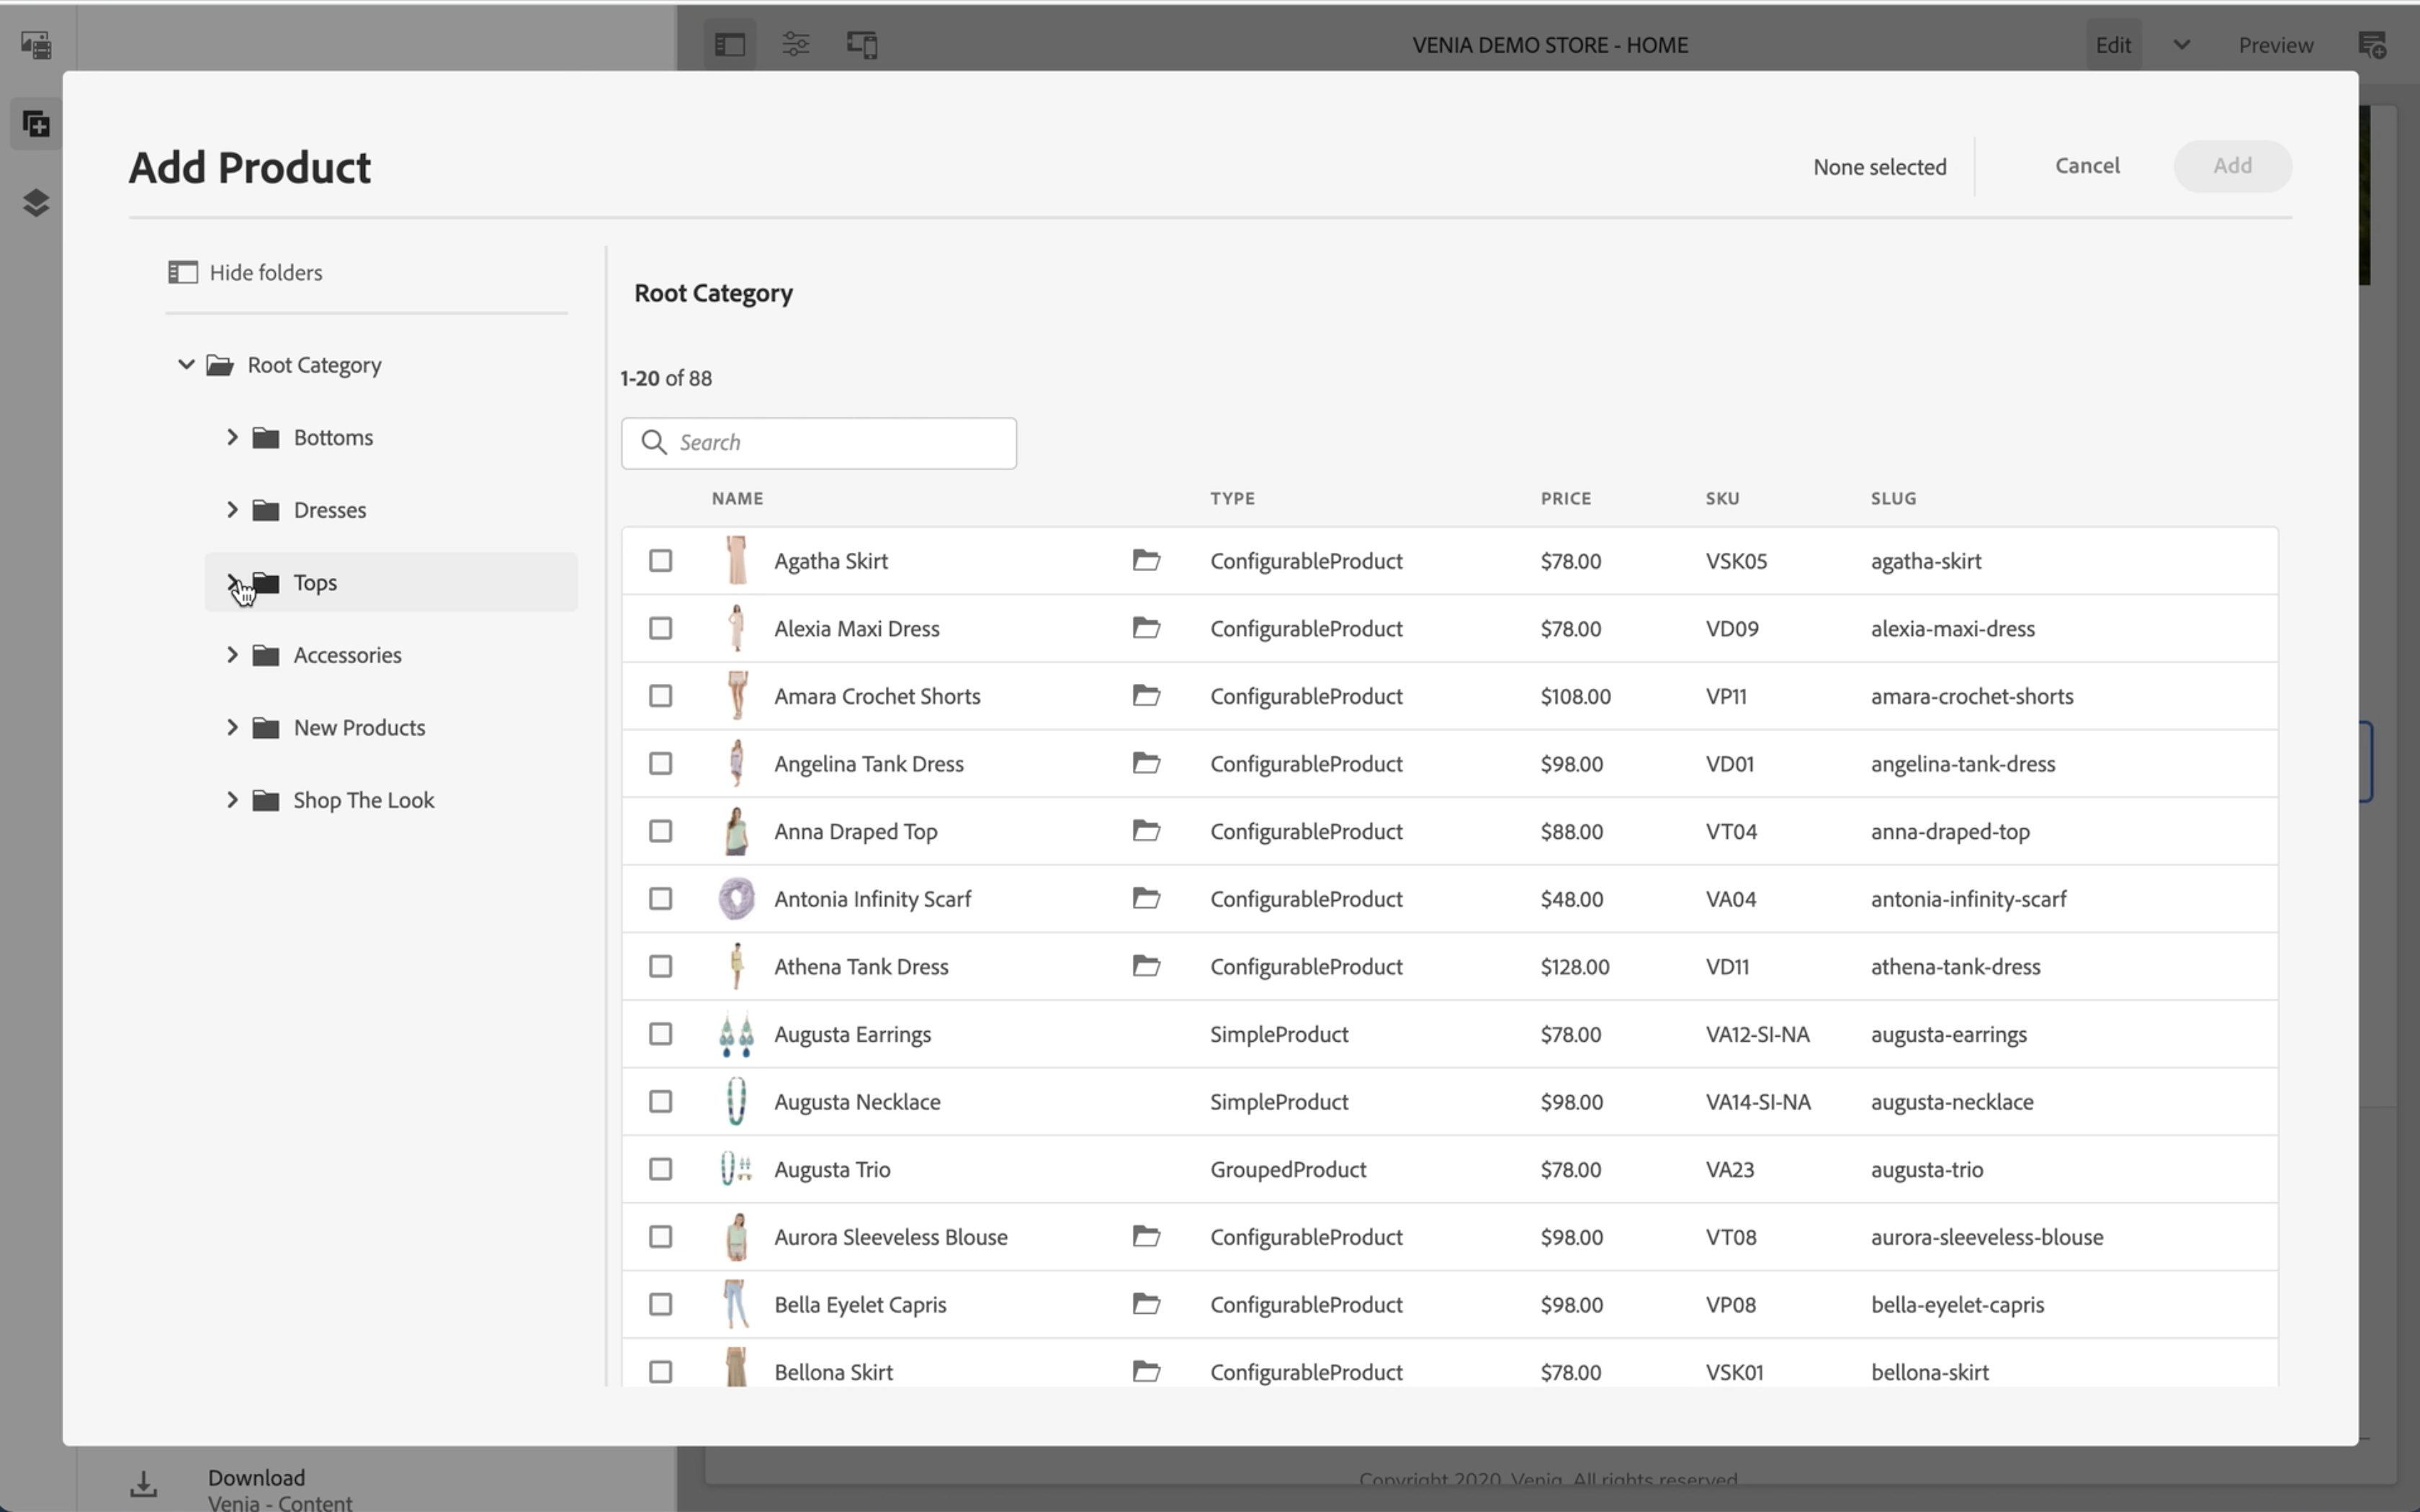
Task: Click folder icon beside Athena Tank Dress
Action: point(1146,966)
